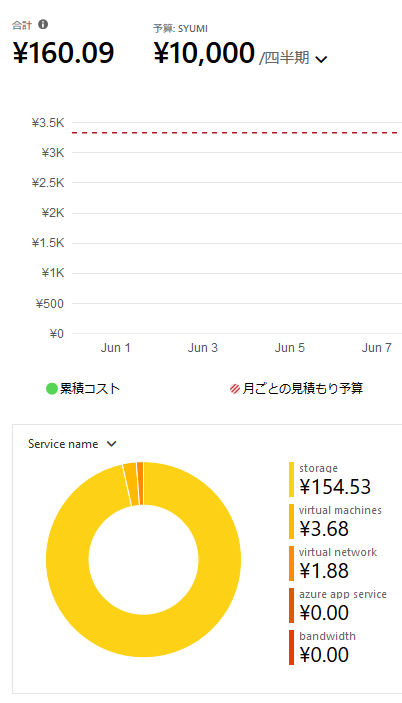The width and height of the screenshot is (402, 703).
Task: Toggle the 月ごとの見積もり予算 legend entry
Action: click(296, 388)
